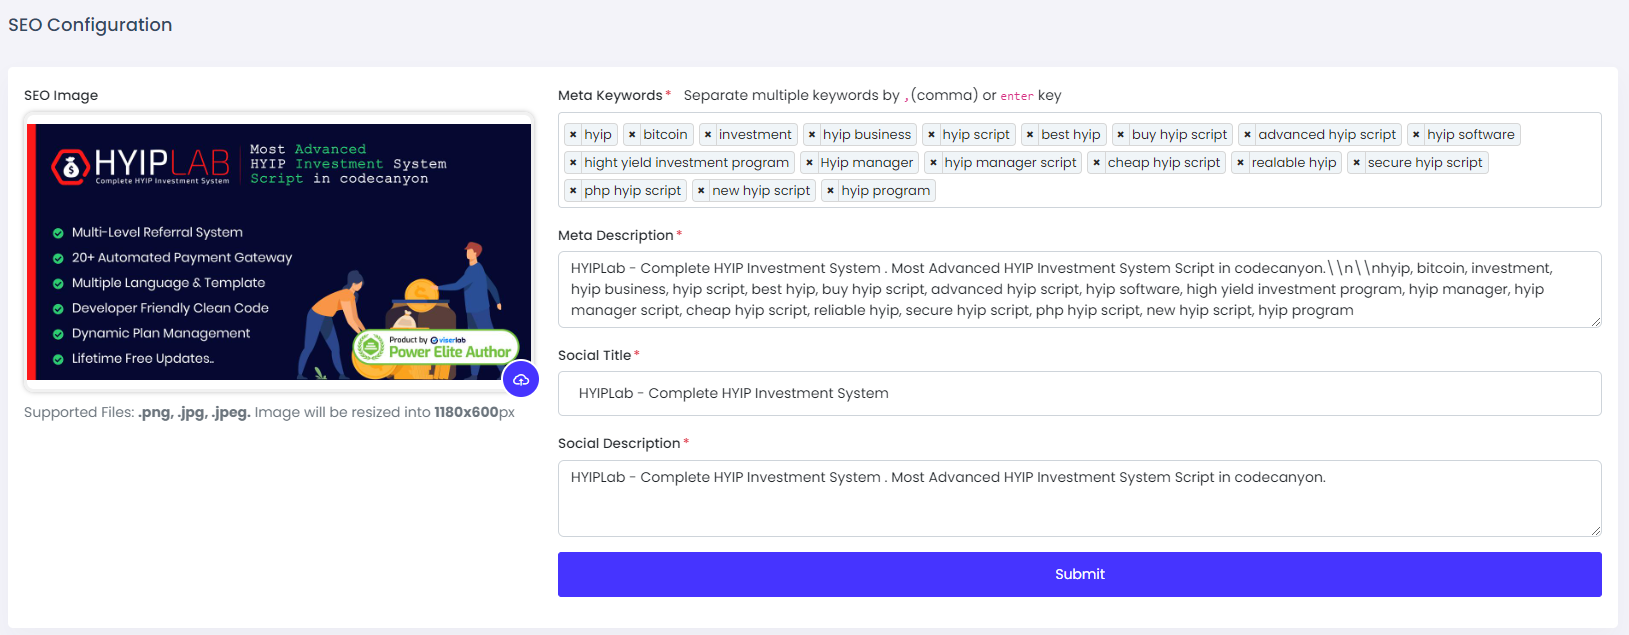Focus the Meta Description text area
The image size is (1629, 635).
point(1079,289)
